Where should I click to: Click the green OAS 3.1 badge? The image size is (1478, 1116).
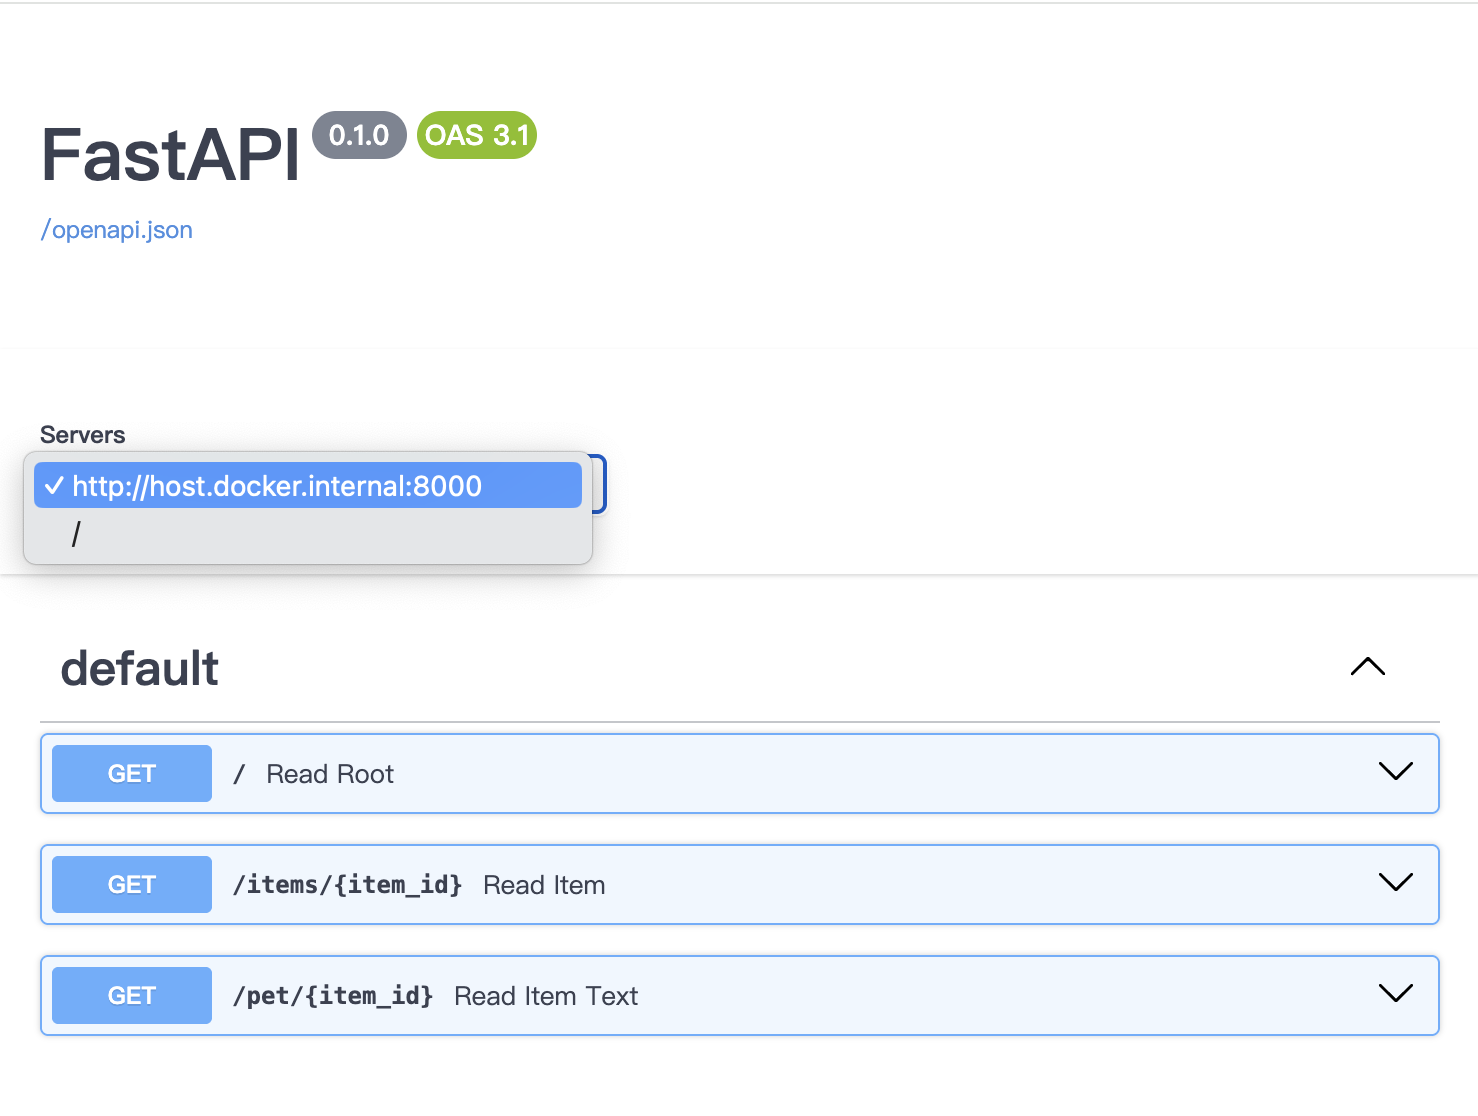tap(477, 135)
